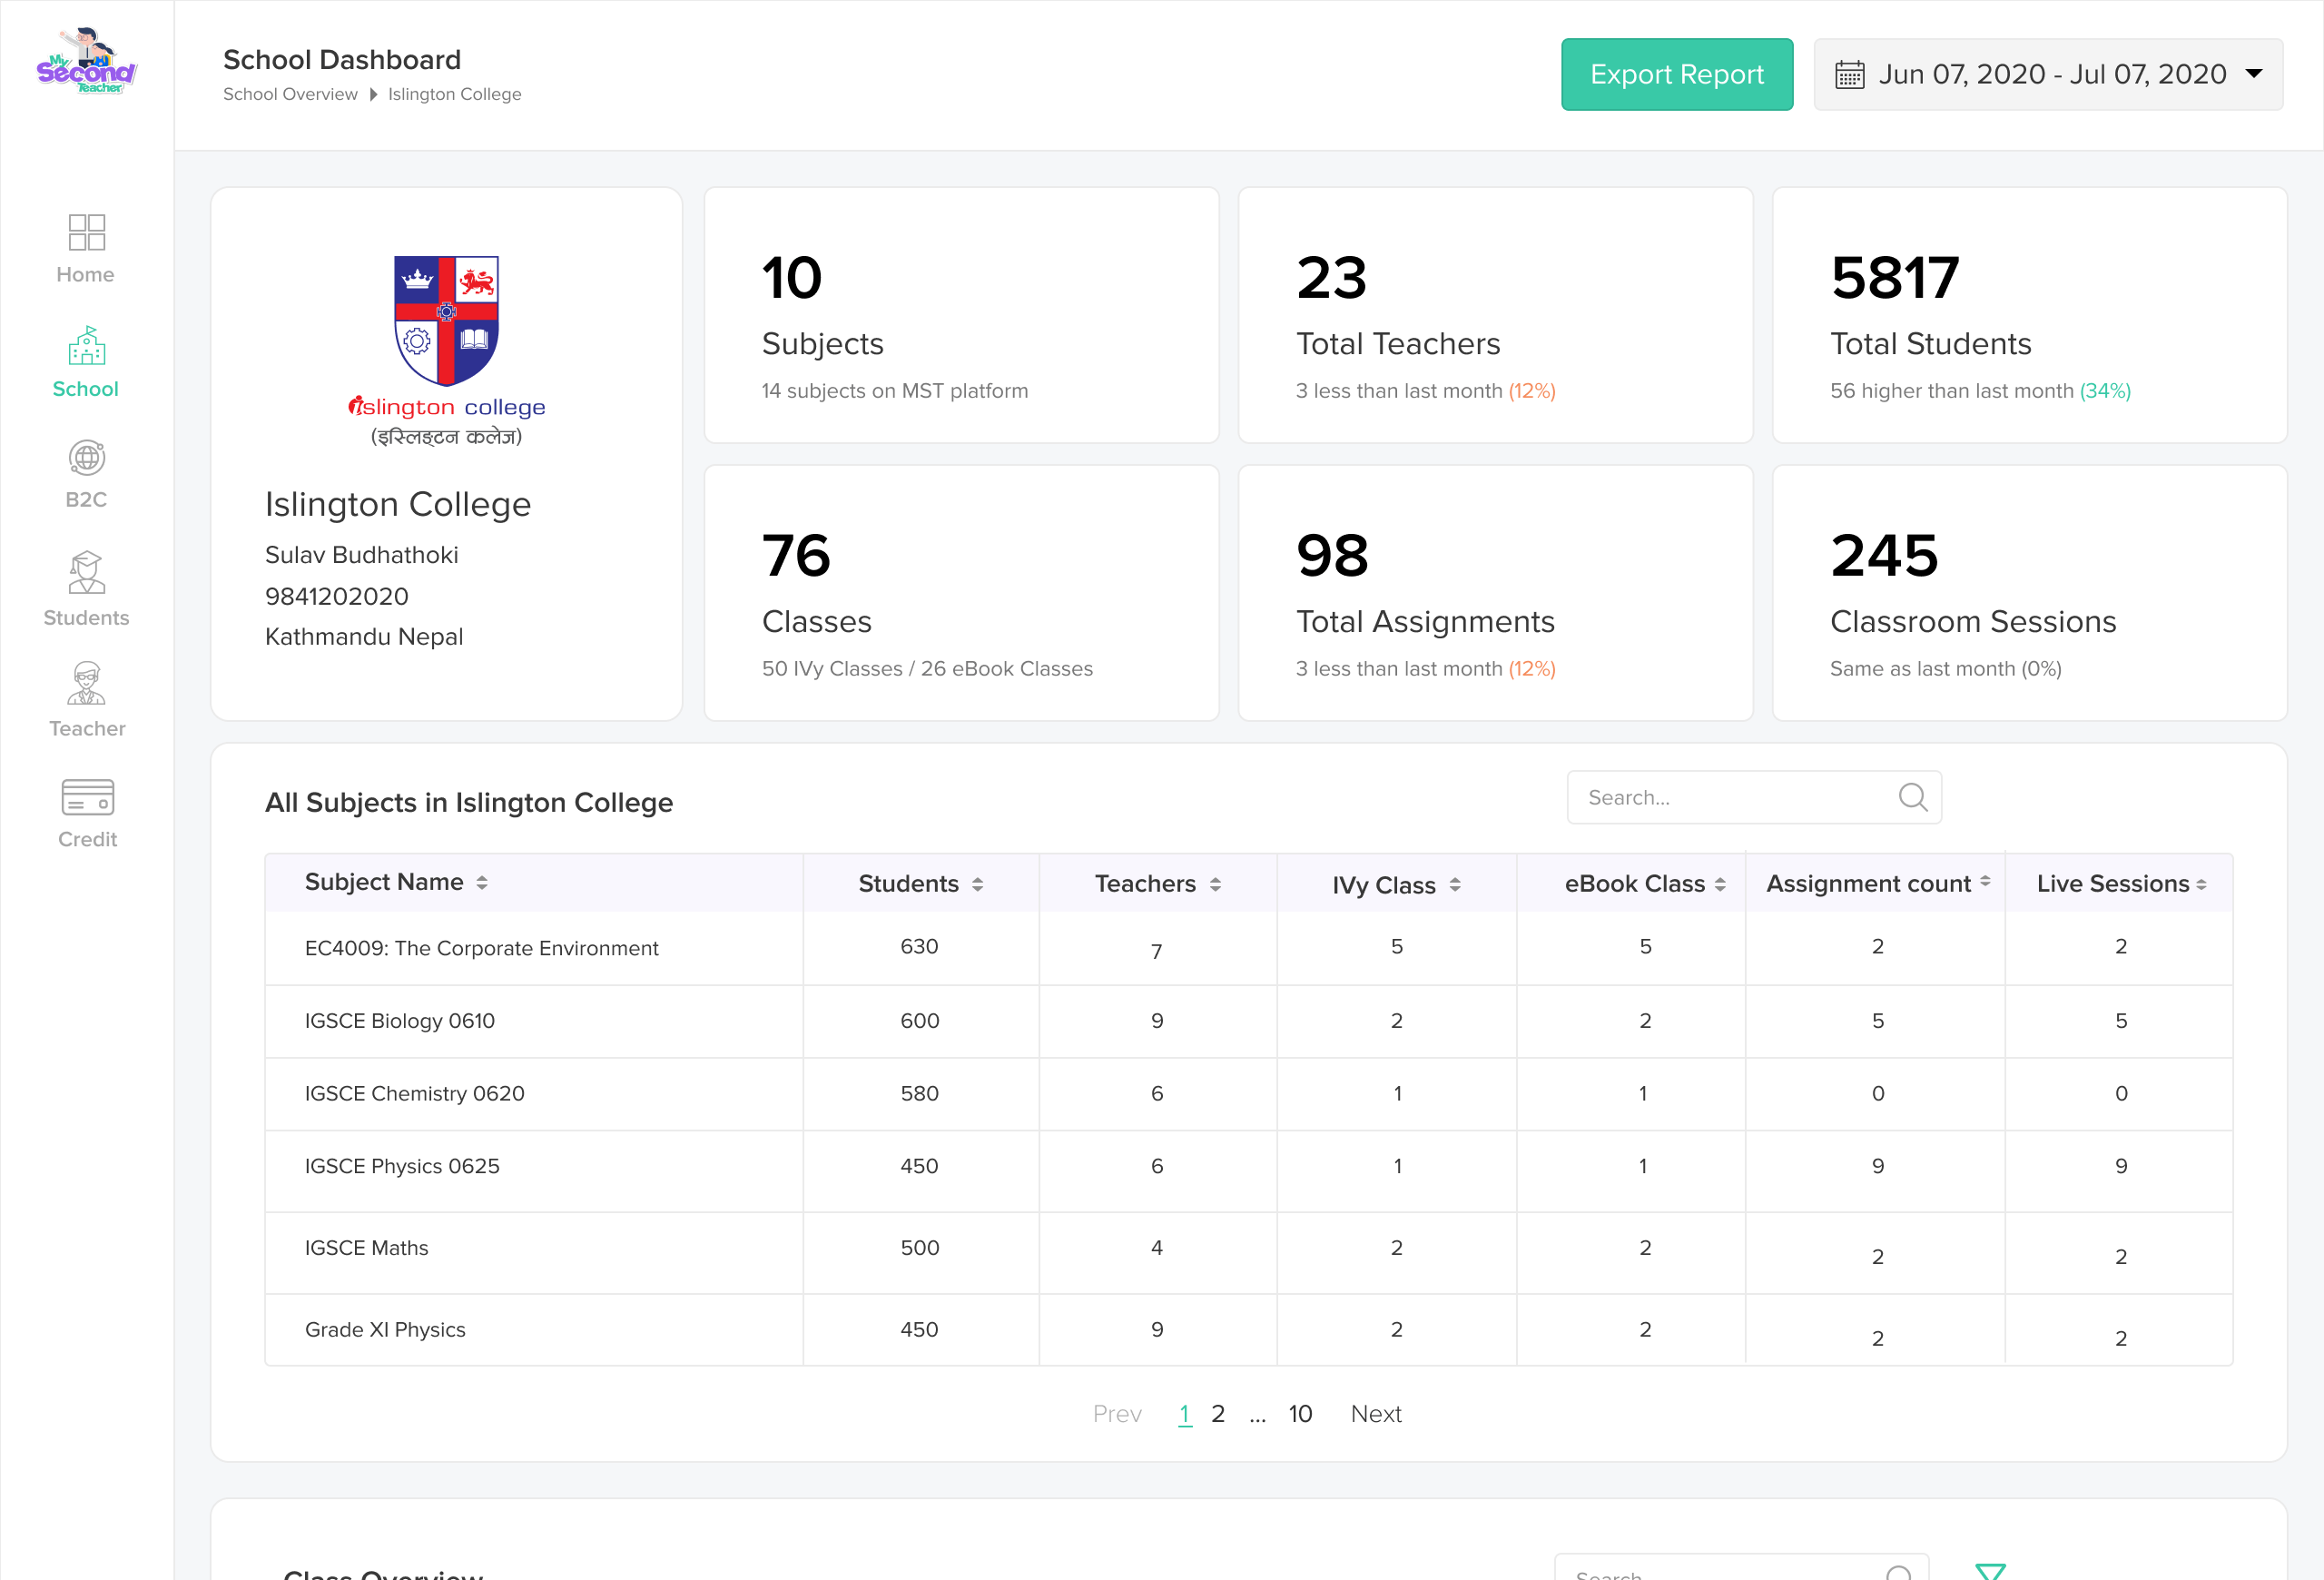Open the Students sidebar section
Image resolution: width=2324 pixels, height=1580 pixels.
[86, 589]
